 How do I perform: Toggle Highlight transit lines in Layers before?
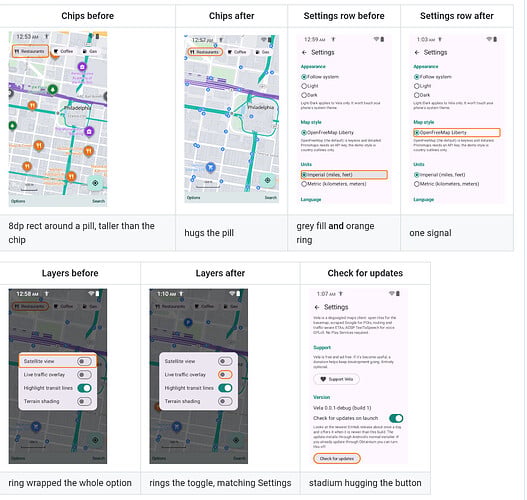(84, 388)
